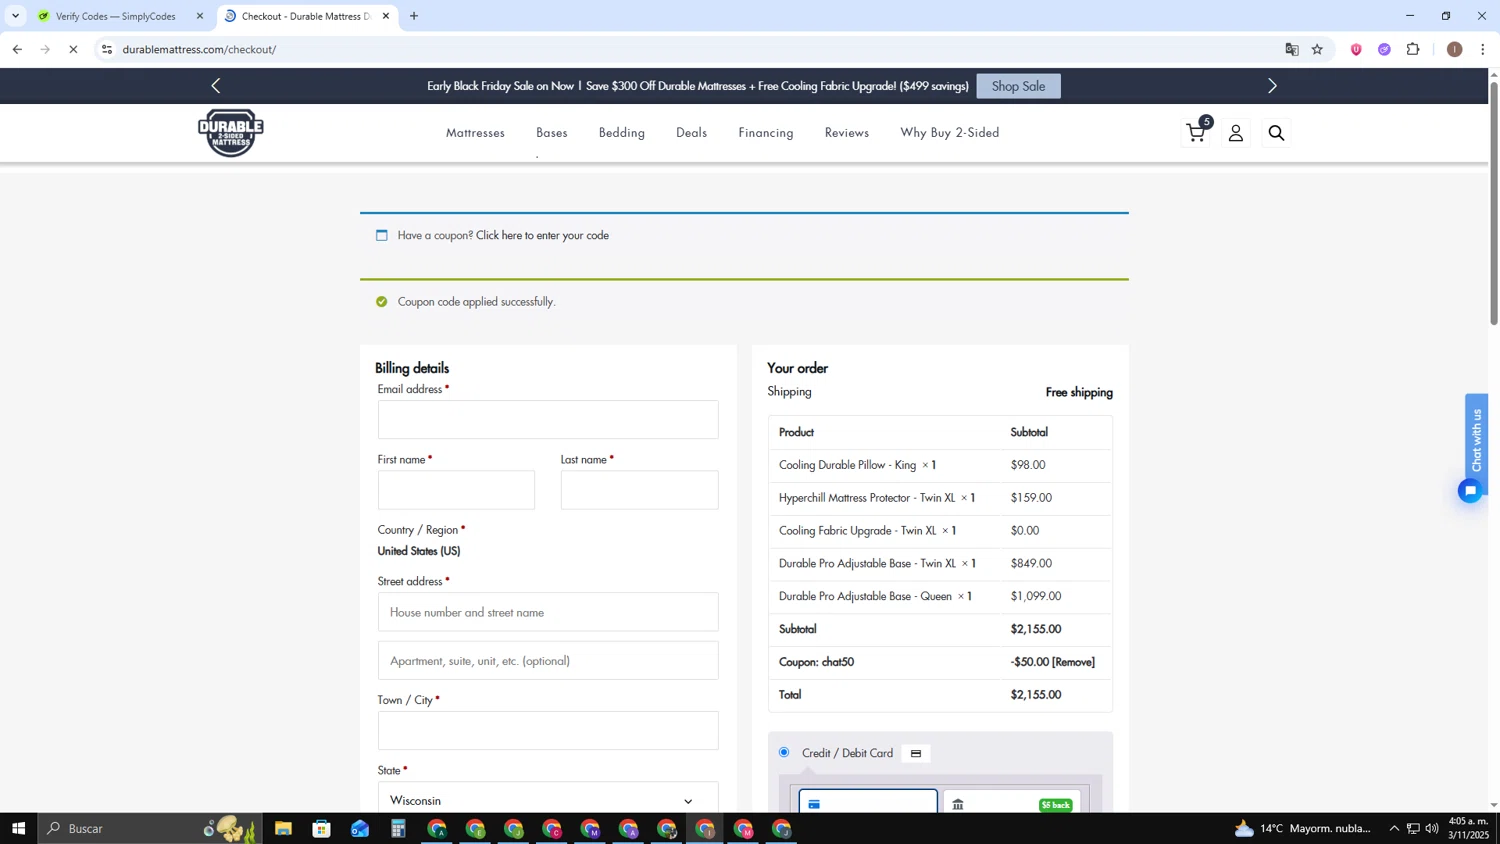1500x844 pixels.
Task: Open Microsoft Store from taskbar
Action: coord(321,828)
